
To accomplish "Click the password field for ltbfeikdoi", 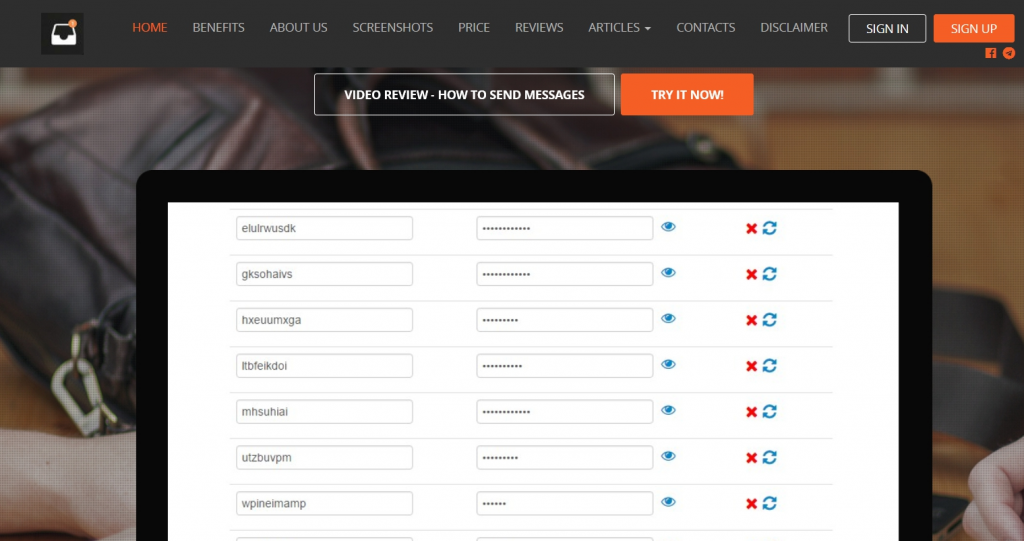I will point(565,365).
